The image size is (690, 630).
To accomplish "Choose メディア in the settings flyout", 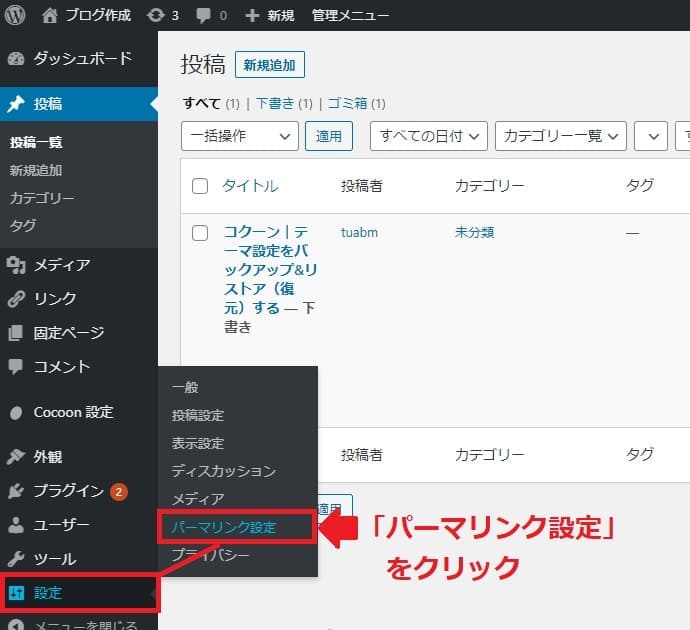I will (x=198, y=499).
